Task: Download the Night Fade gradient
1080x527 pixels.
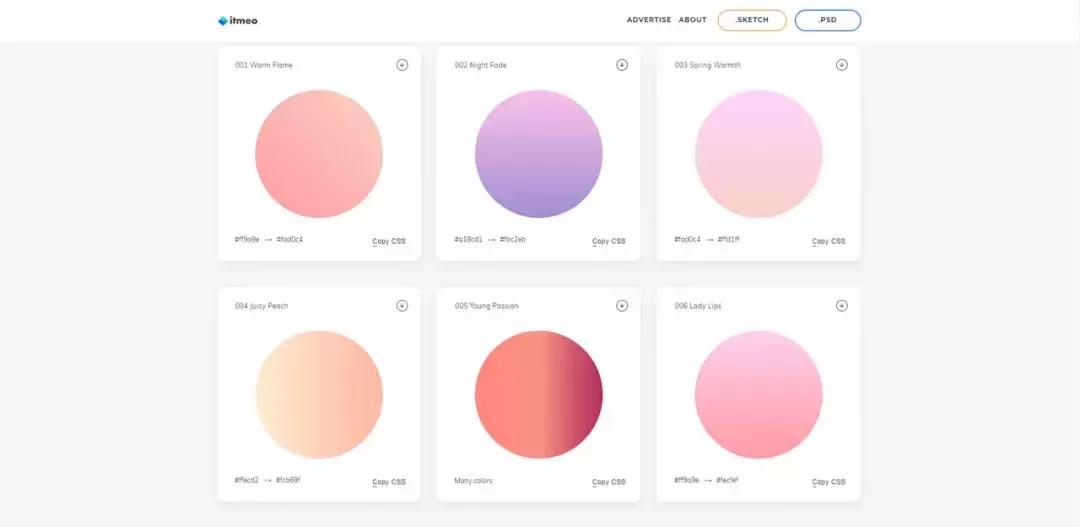Action: click(x=622, y=65)
